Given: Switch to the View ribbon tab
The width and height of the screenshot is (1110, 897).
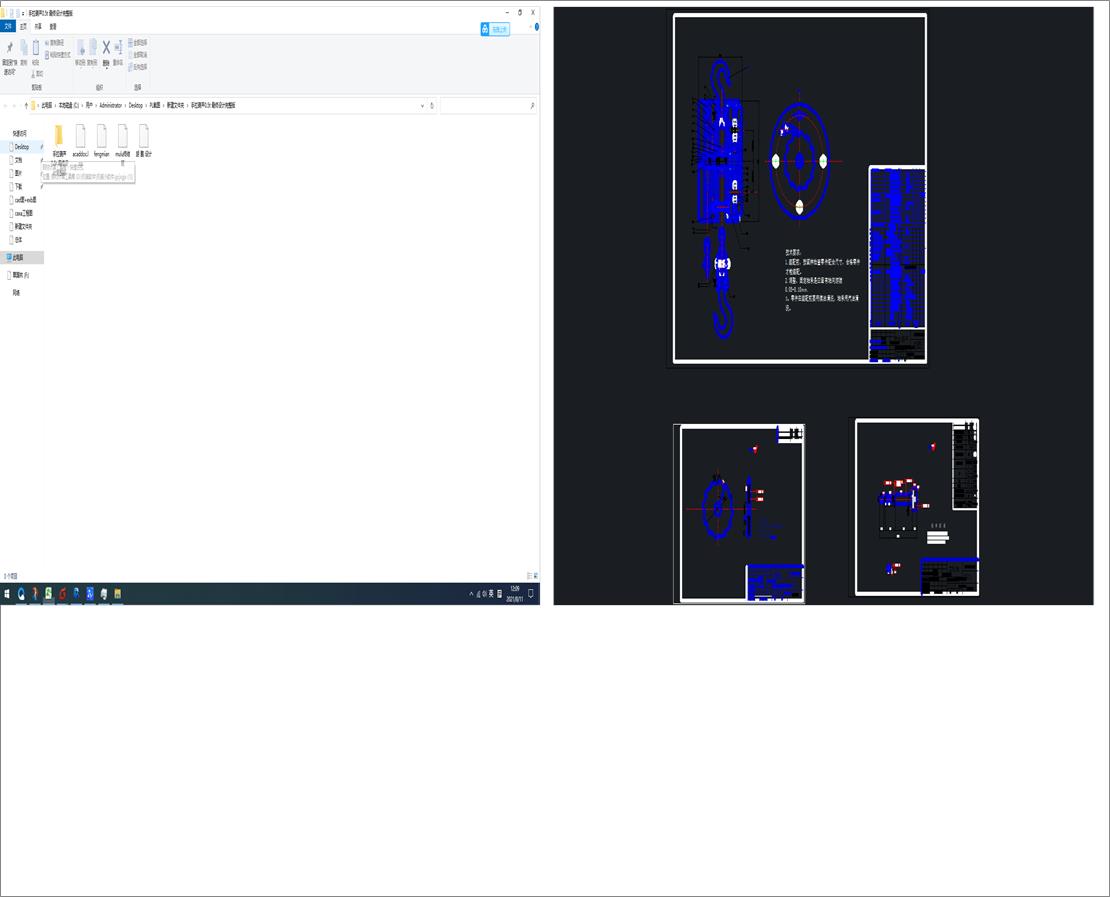Looking at the screenshot, I should coord(53,26).
